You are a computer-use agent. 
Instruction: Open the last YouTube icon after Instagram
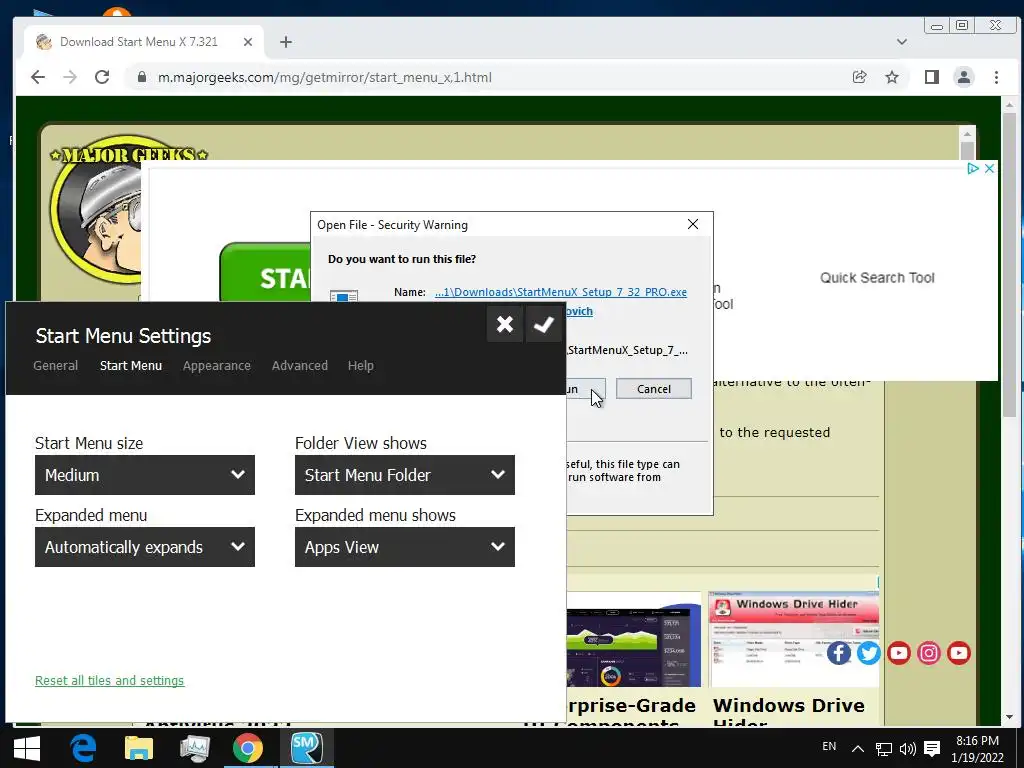click(959, 653)
